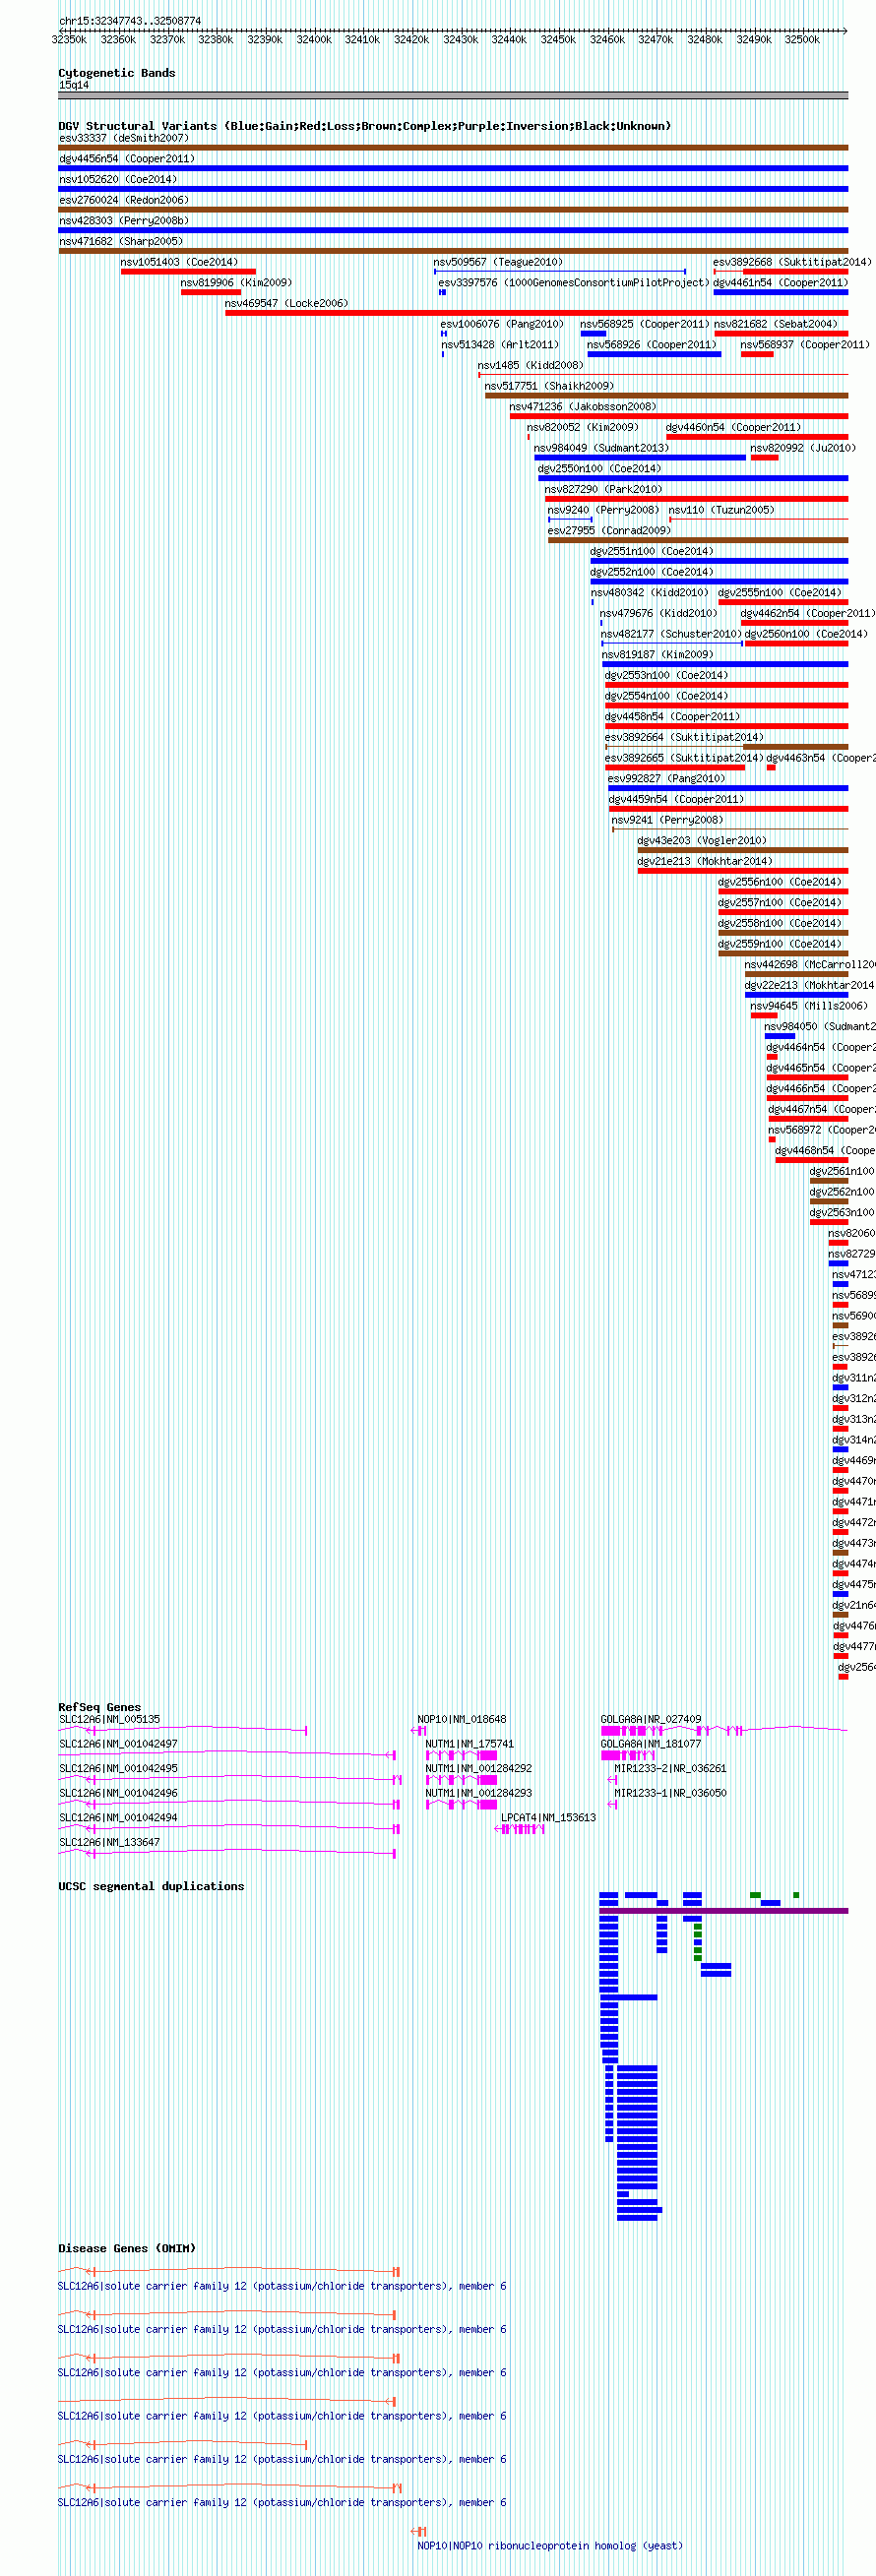Viewport: 876px width, 2576px height.
Task: Open nsv819187 (Kim2009) gain variant
Action: click(x=725, y=664)
